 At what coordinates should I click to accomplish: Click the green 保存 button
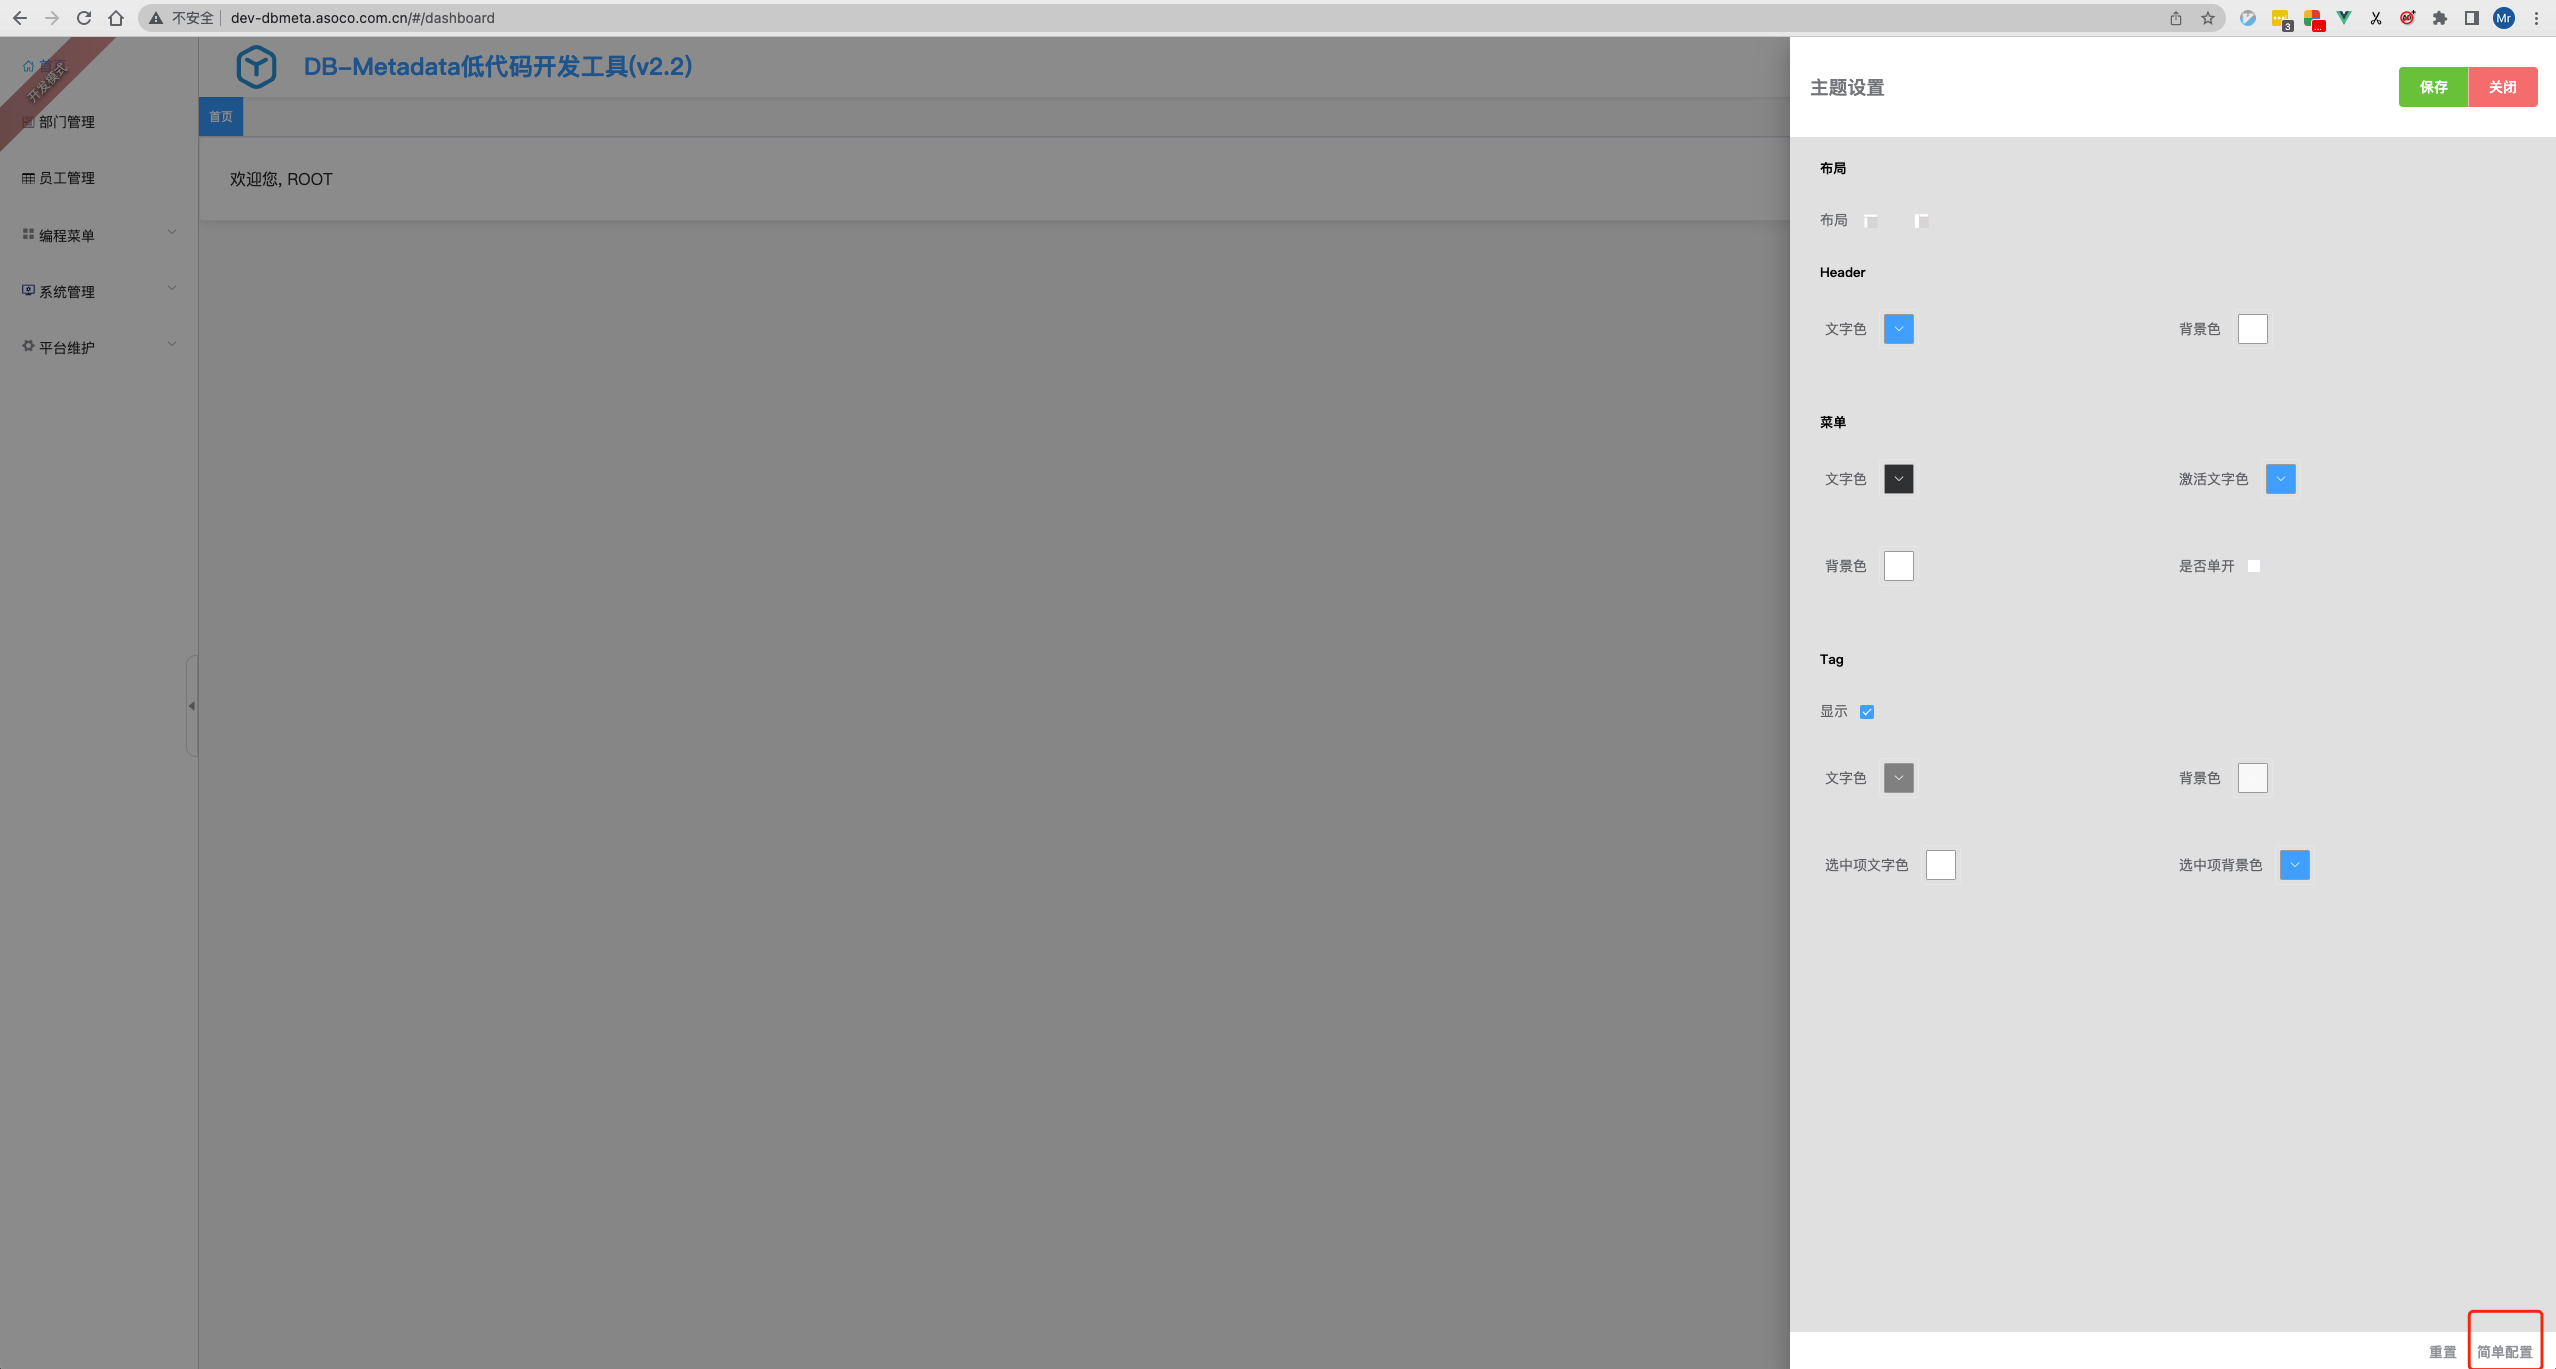2433,87
